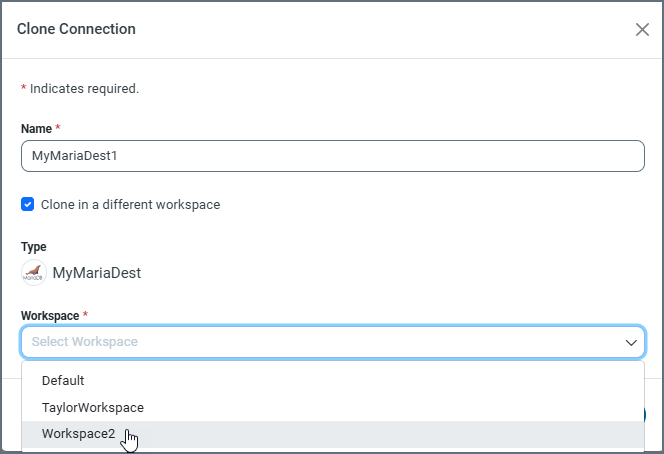
Task: Select the Default workspace option
Action: click(63, 380)
